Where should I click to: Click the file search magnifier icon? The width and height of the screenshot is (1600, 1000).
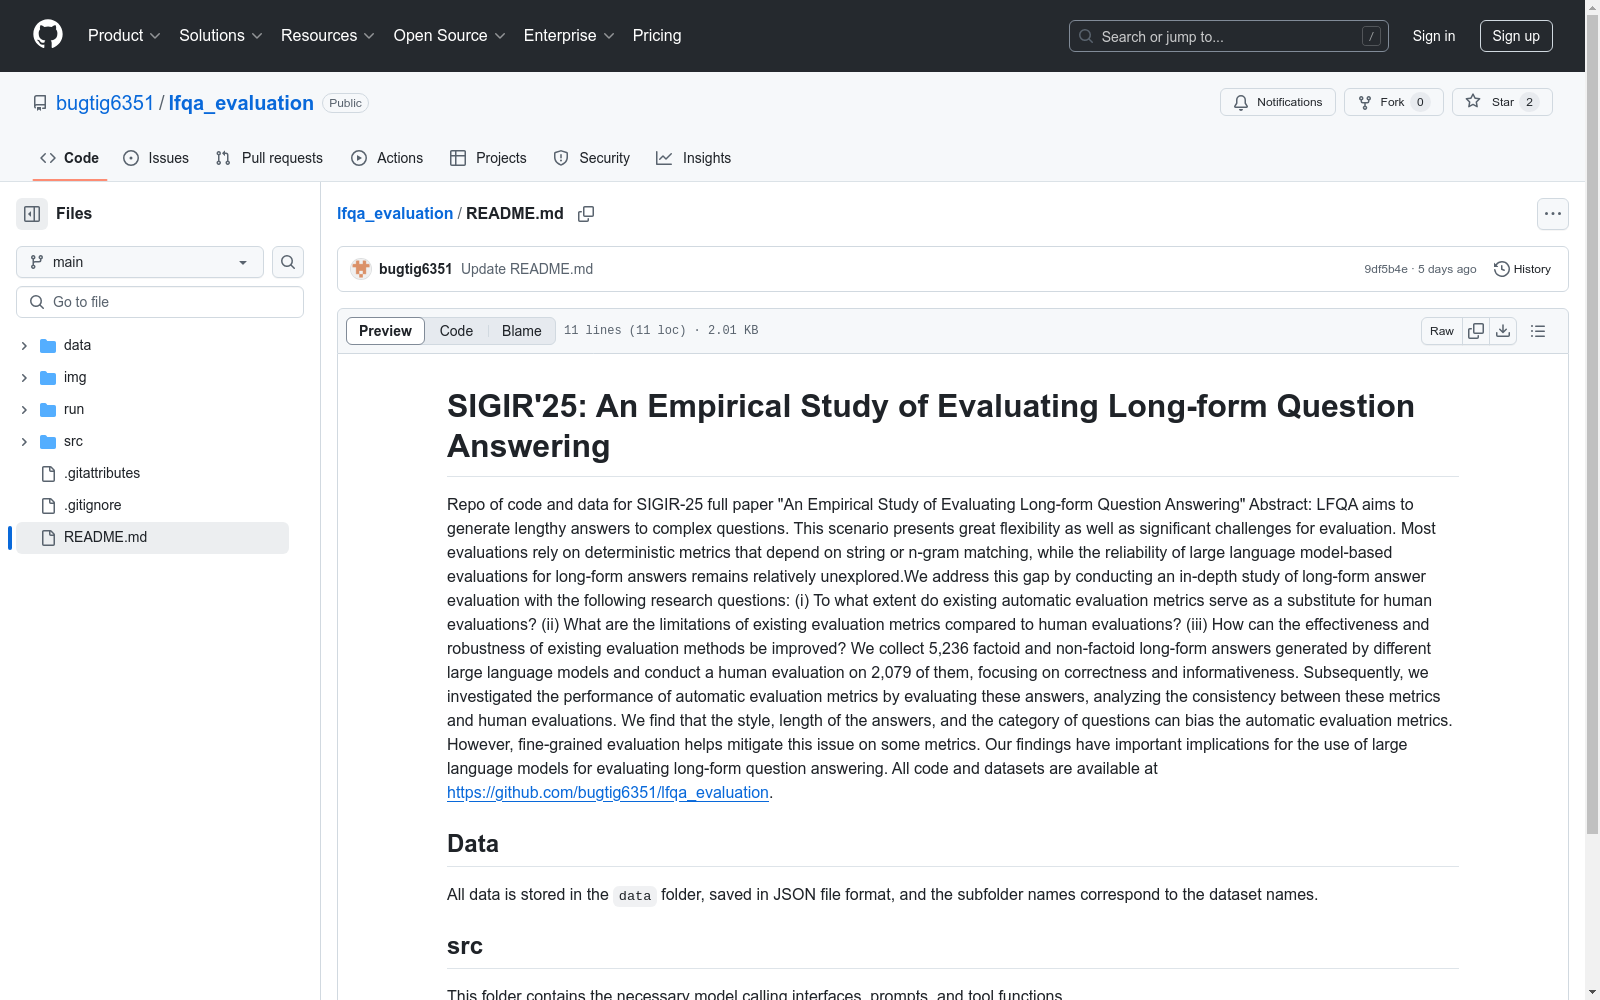pos(288,262)
